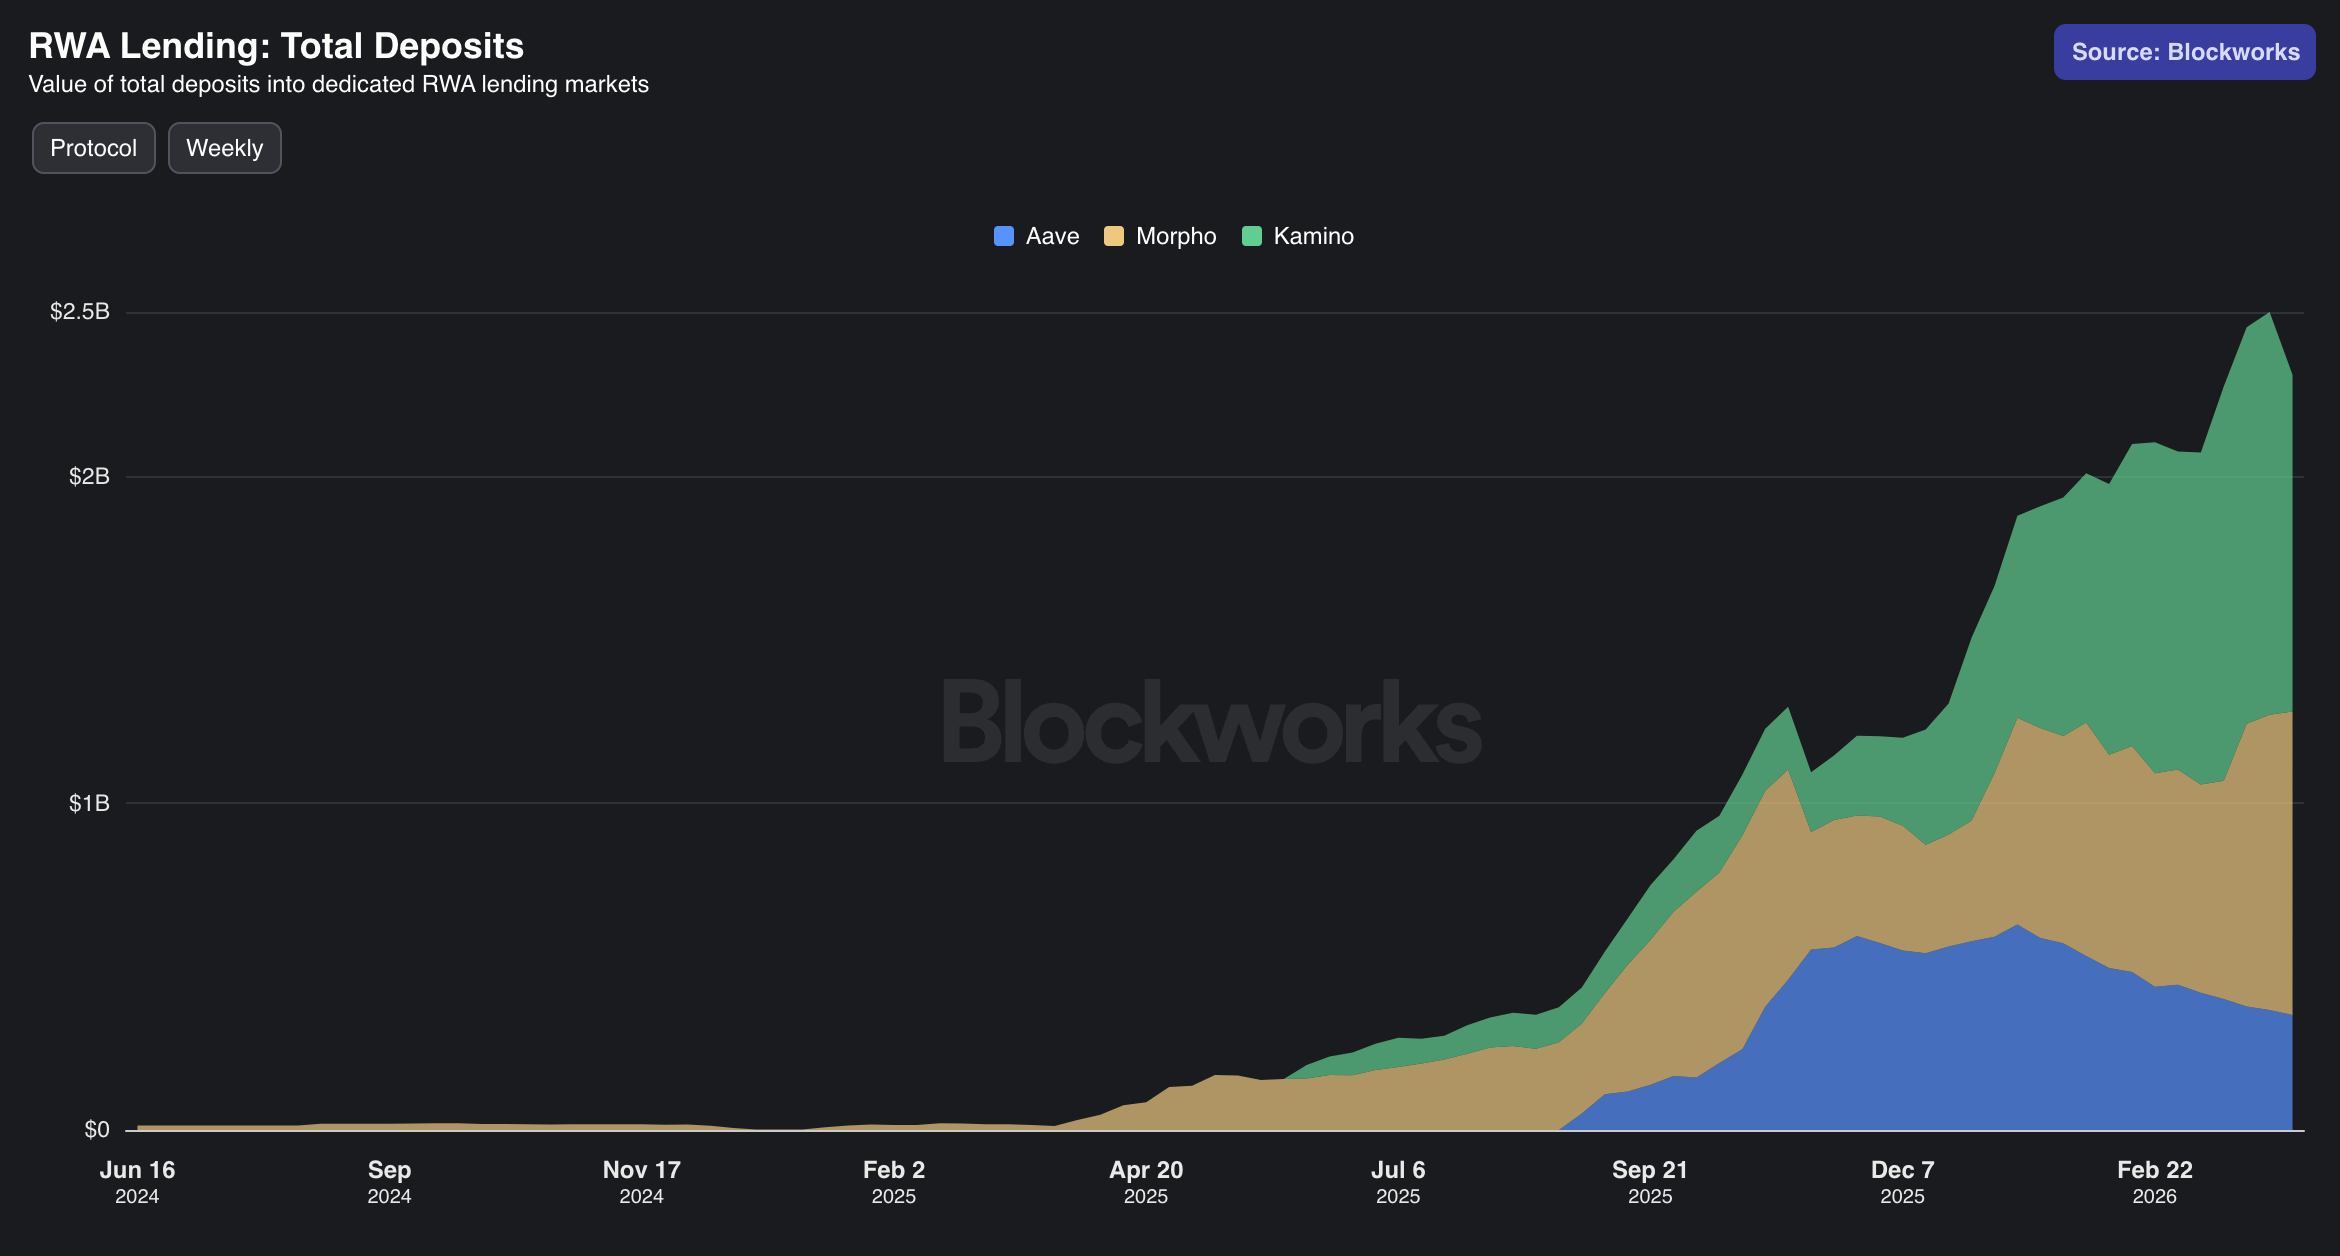Click the Blockworks watermark logo in chart
Image resolution: width=2340 pixels, height=1256 pixels.
tap(1212, 722)
